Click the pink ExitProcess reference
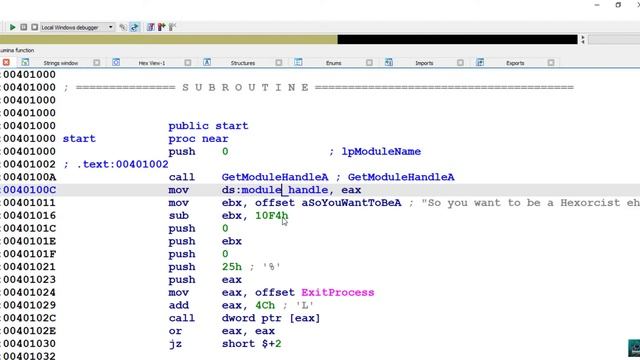The image size is (640, 360). (338, 293)
